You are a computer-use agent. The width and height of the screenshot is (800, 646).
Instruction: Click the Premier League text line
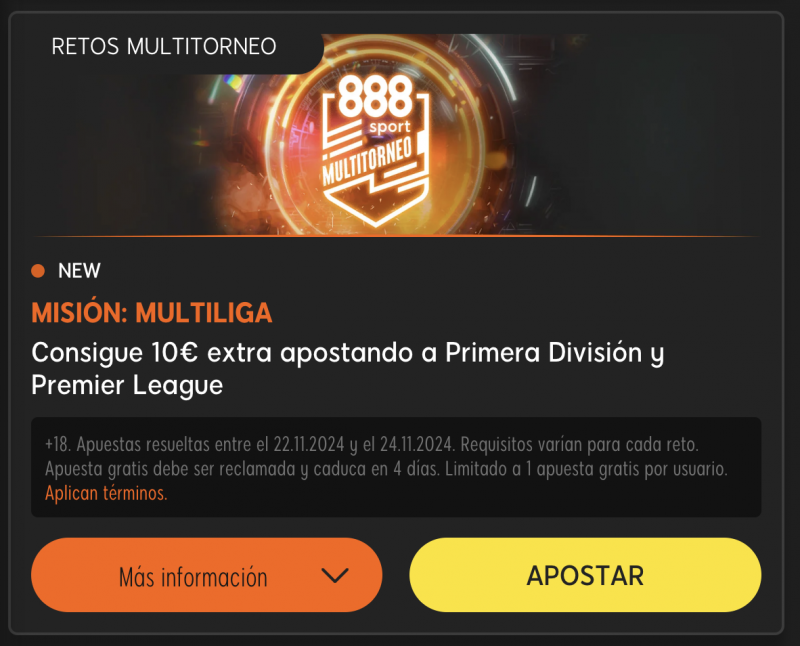coord(127,385)
